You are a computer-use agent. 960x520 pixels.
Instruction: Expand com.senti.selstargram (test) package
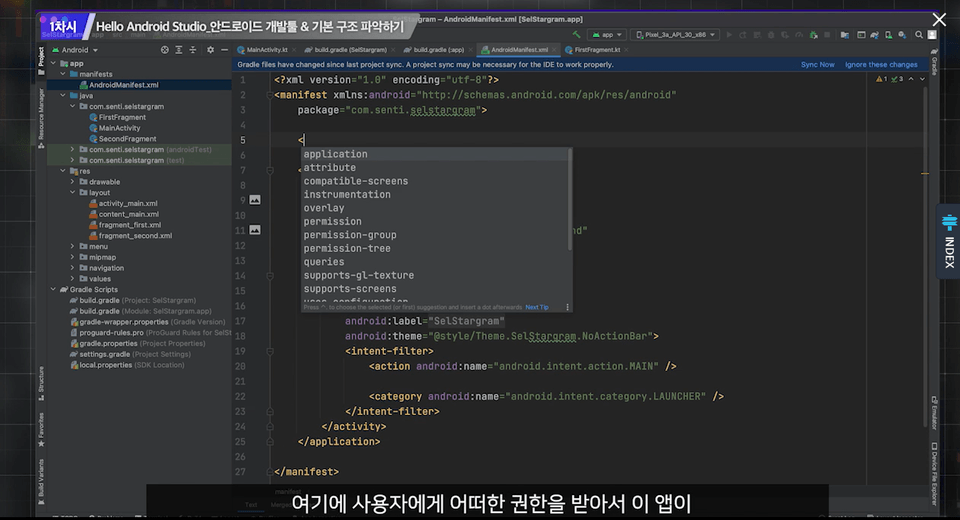click(x=72, y=160)
